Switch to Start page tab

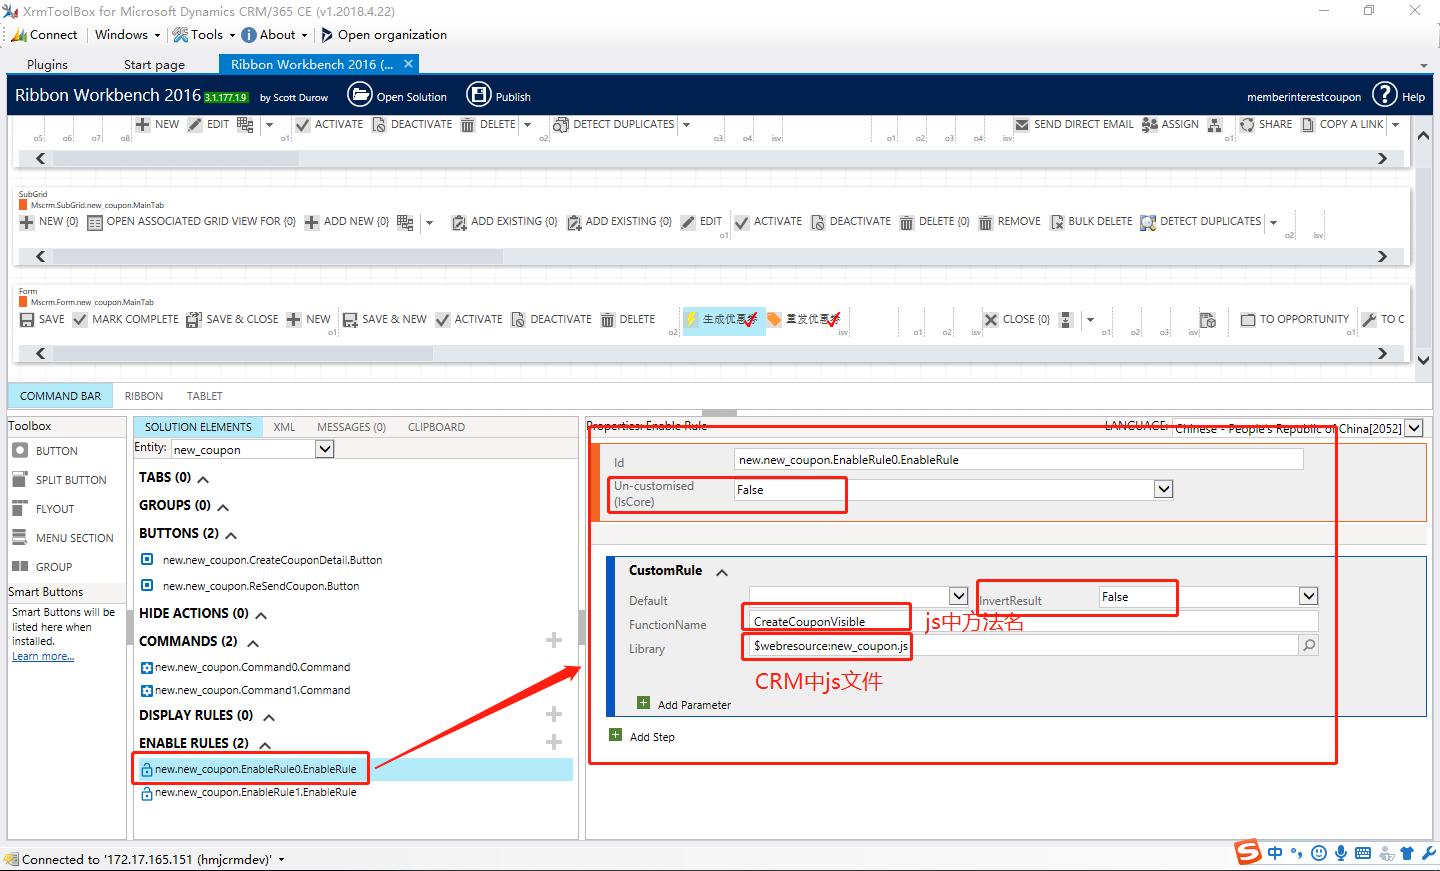pos(154,64)
